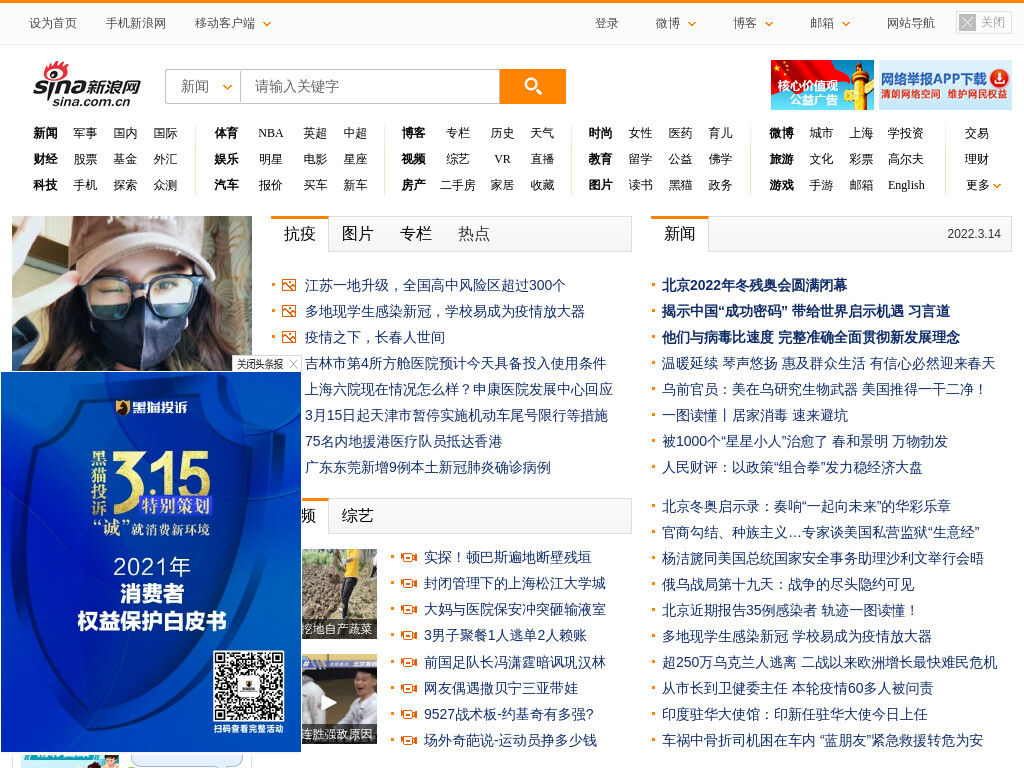Expand the 微博 dropdown in top bar
1024x768 pixels.
click(675, 24)
